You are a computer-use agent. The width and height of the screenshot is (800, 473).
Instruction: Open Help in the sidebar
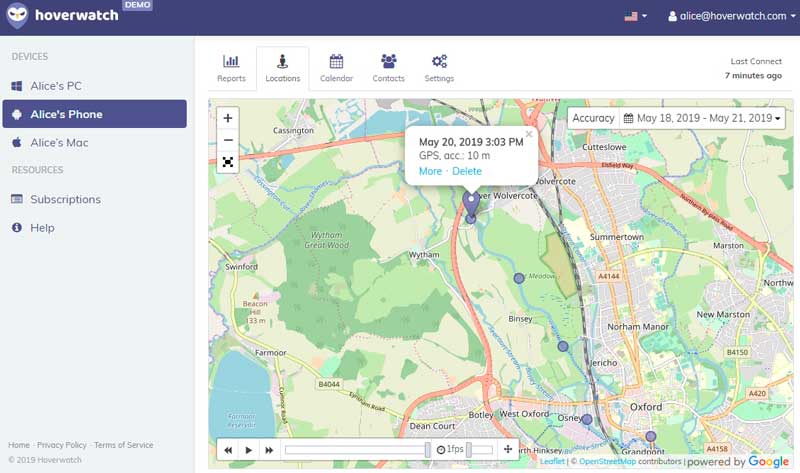(95, 228)
